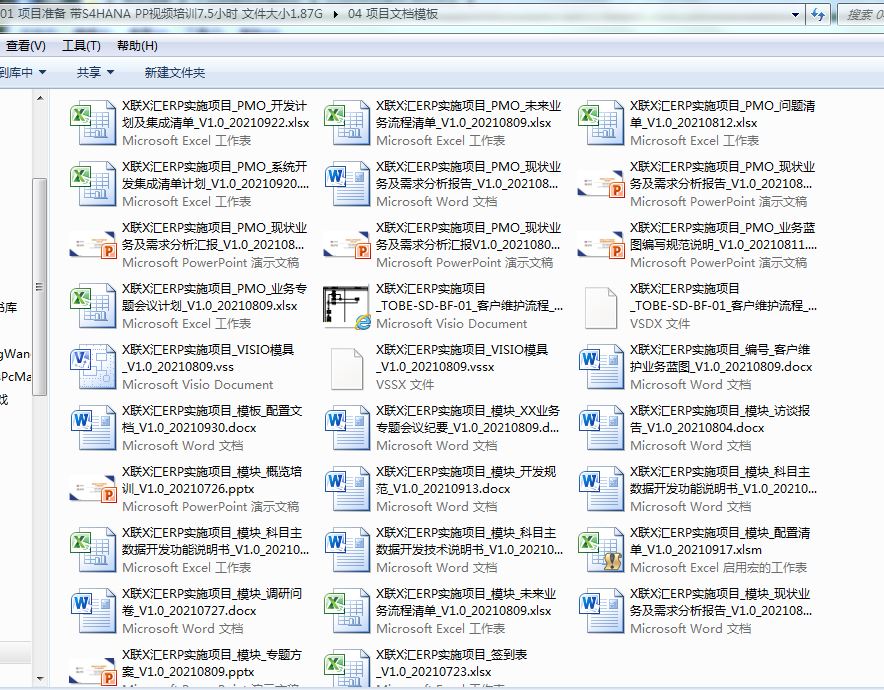Expand the 共享 dropdown in the toolbar
The image size is (884, 690).
tap(95, 72)
